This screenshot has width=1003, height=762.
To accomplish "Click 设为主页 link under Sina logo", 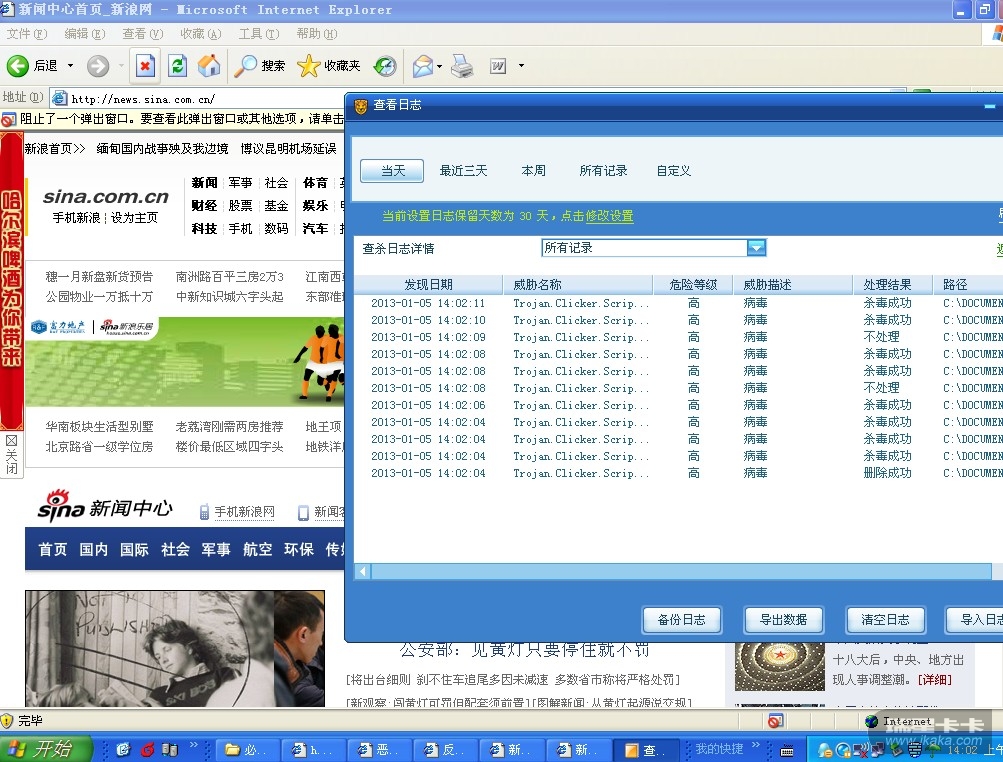I will [134, 218].
